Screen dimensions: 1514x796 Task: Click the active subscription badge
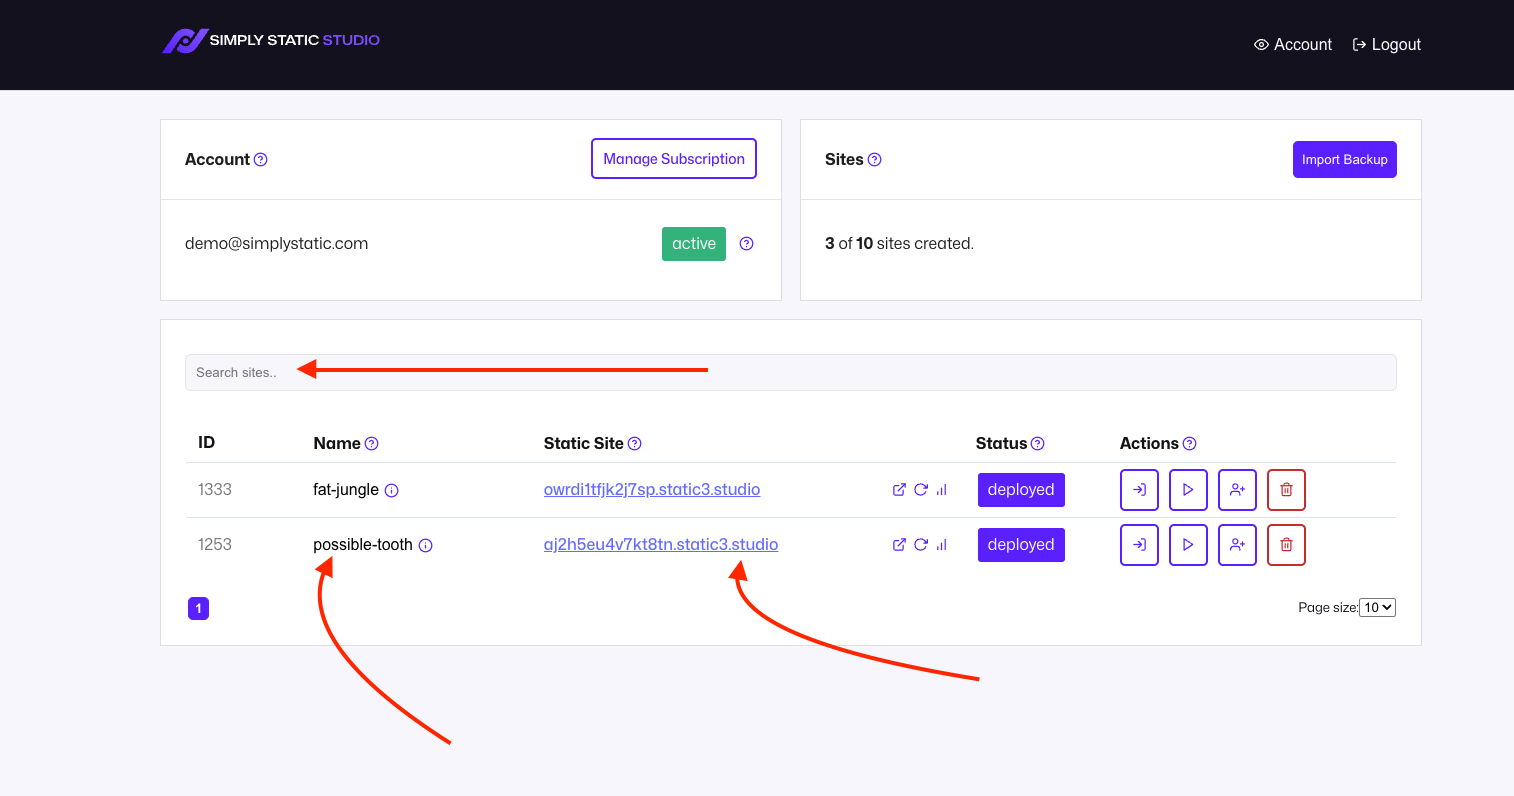(x=694, y=244)
